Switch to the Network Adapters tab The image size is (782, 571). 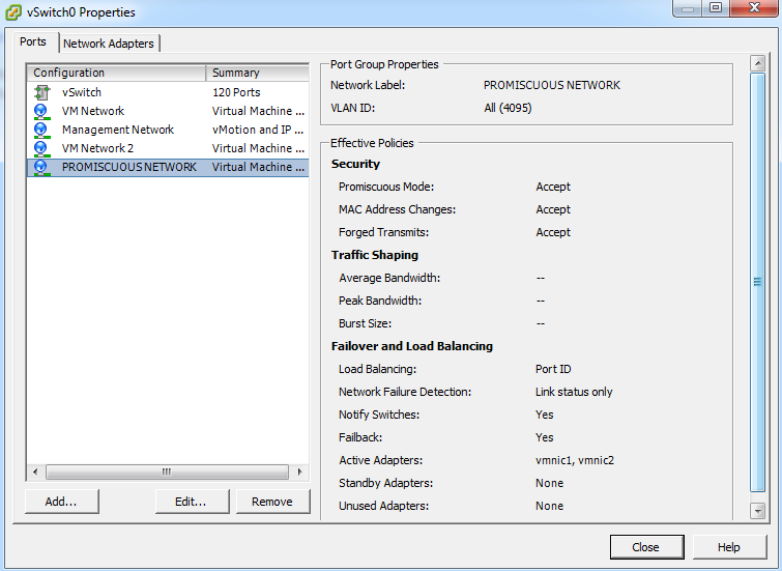point(109,43)
